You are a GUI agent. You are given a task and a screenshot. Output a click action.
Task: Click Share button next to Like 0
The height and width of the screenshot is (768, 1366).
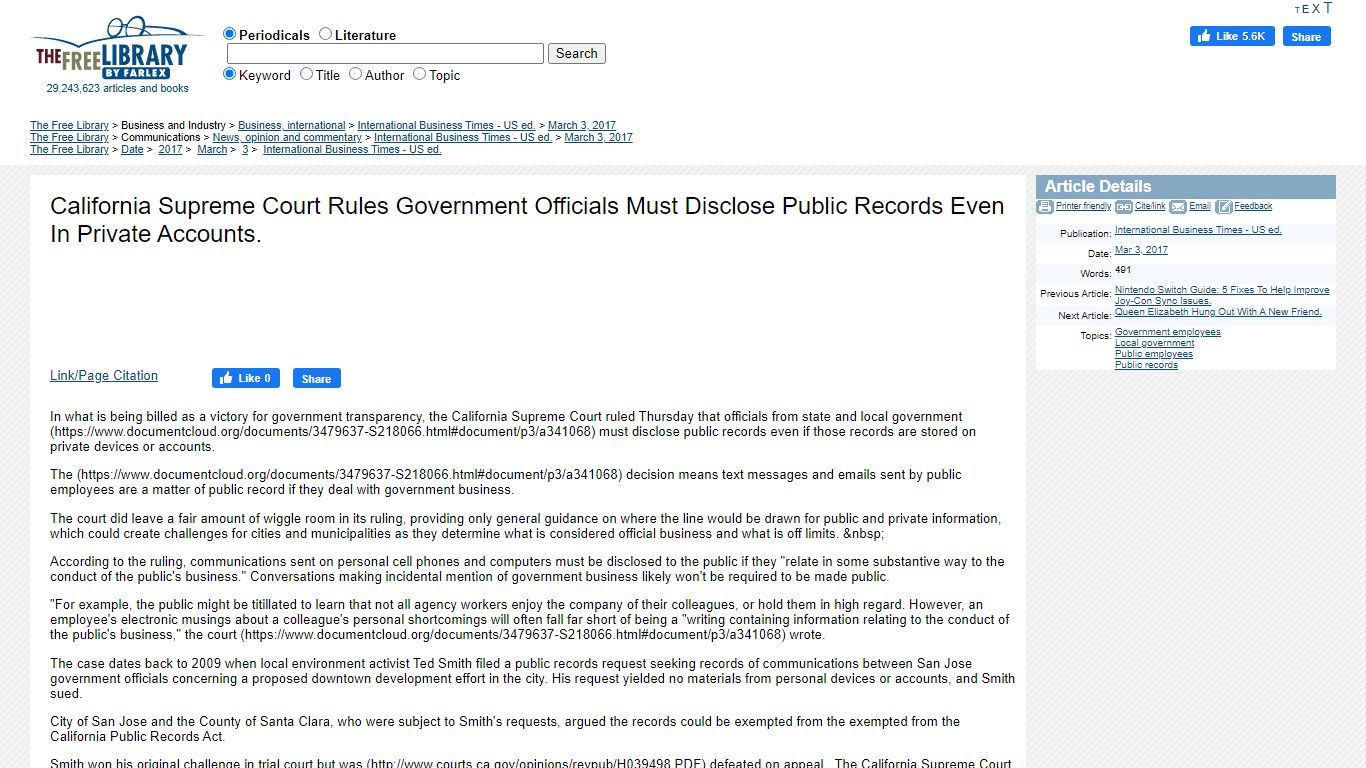point(316,378)
